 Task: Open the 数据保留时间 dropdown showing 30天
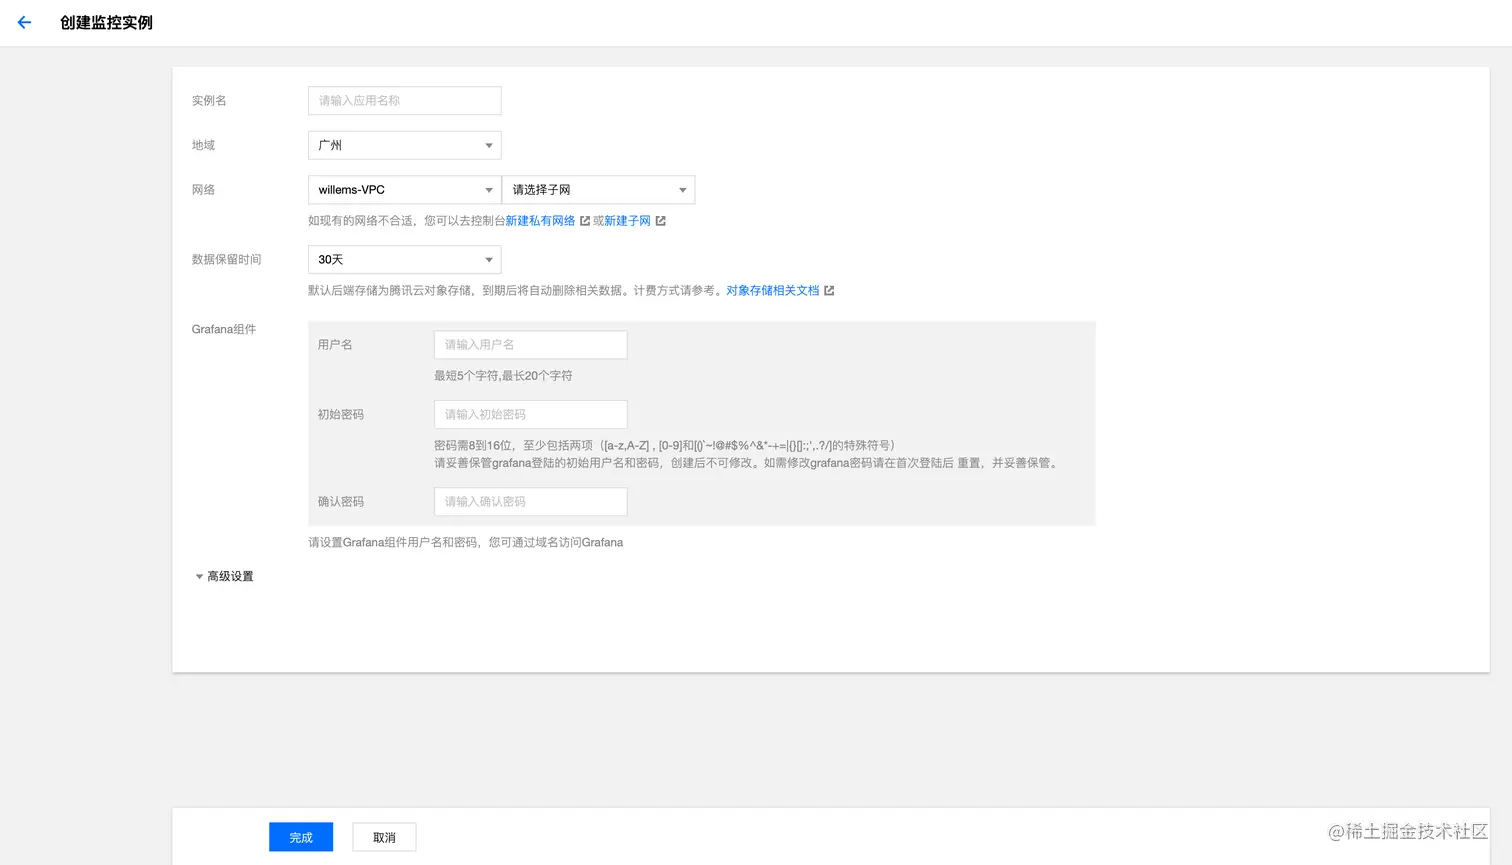(404, 259)
